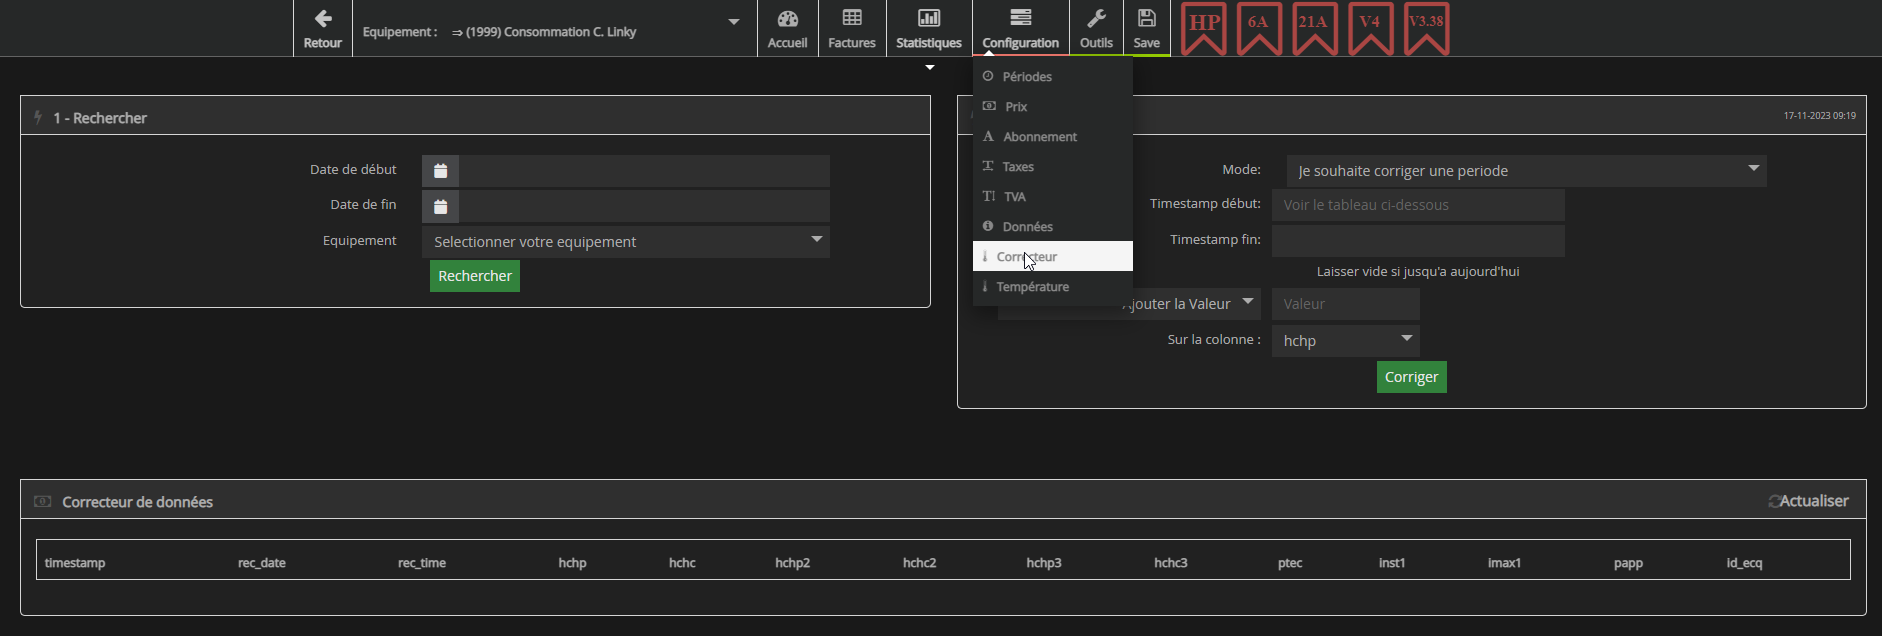
Task: Click the hchp3 column header
Action: [1044, 563]
